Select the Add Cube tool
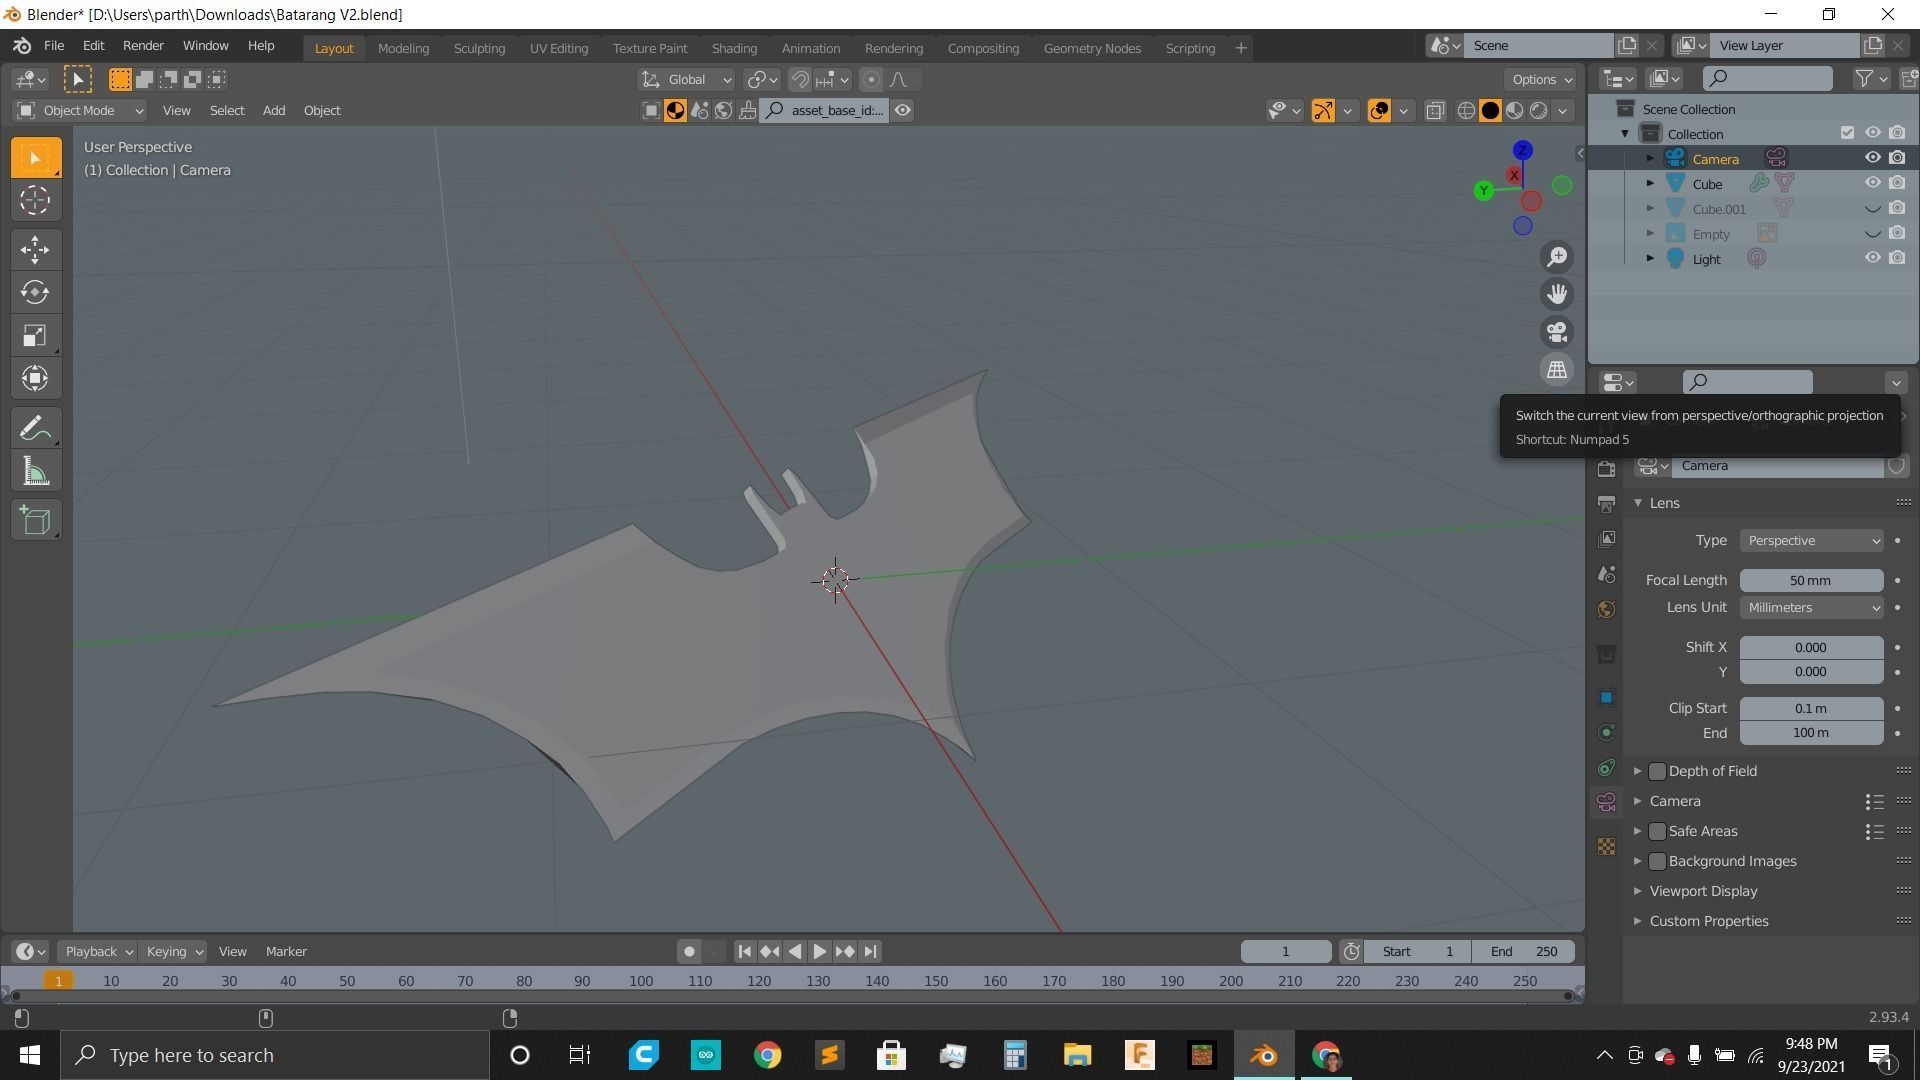The width and height of the screenshot is (1920, 1080). [35, 520]
